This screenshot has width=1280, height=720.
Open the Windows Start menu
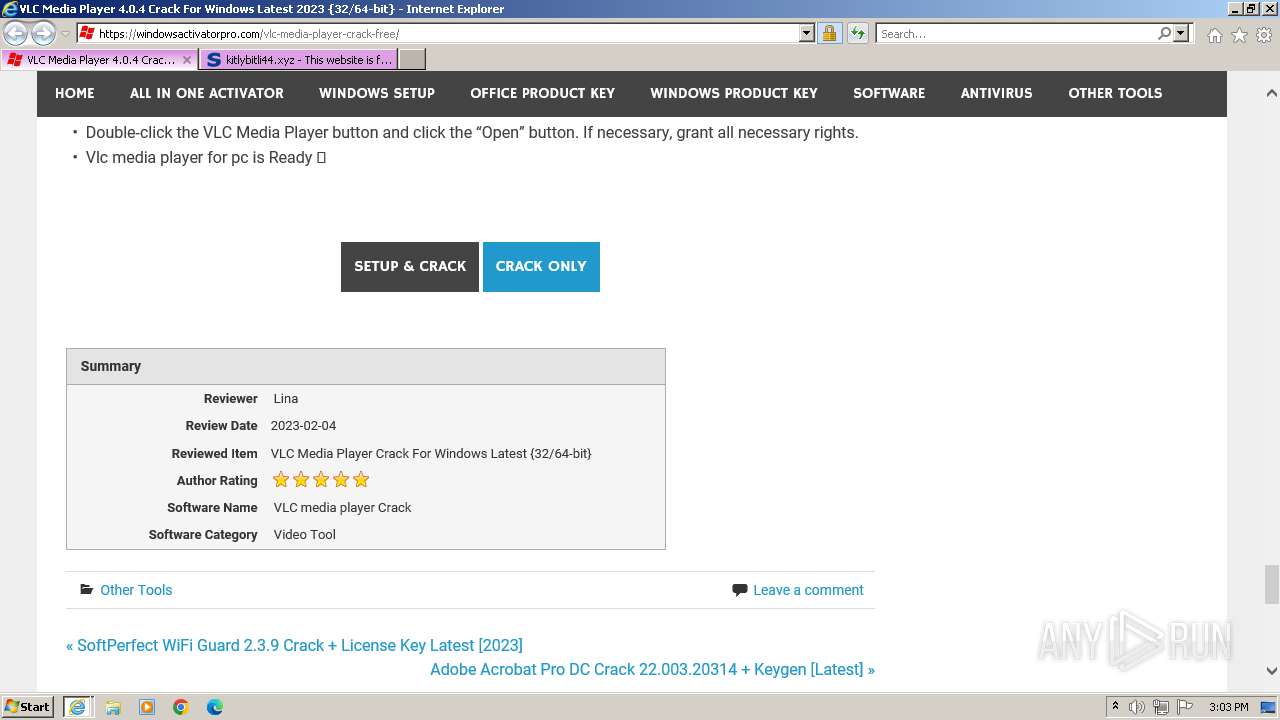[x=28, y=707]
